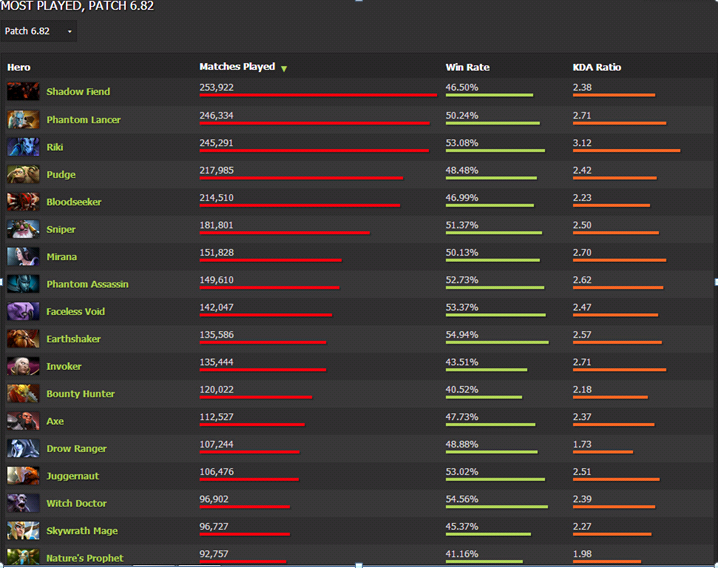The height and width of the screenshot is (568, 718).
Task: Click the Skywrath Mage hero portrait icon
Action: tap(23, 530)
